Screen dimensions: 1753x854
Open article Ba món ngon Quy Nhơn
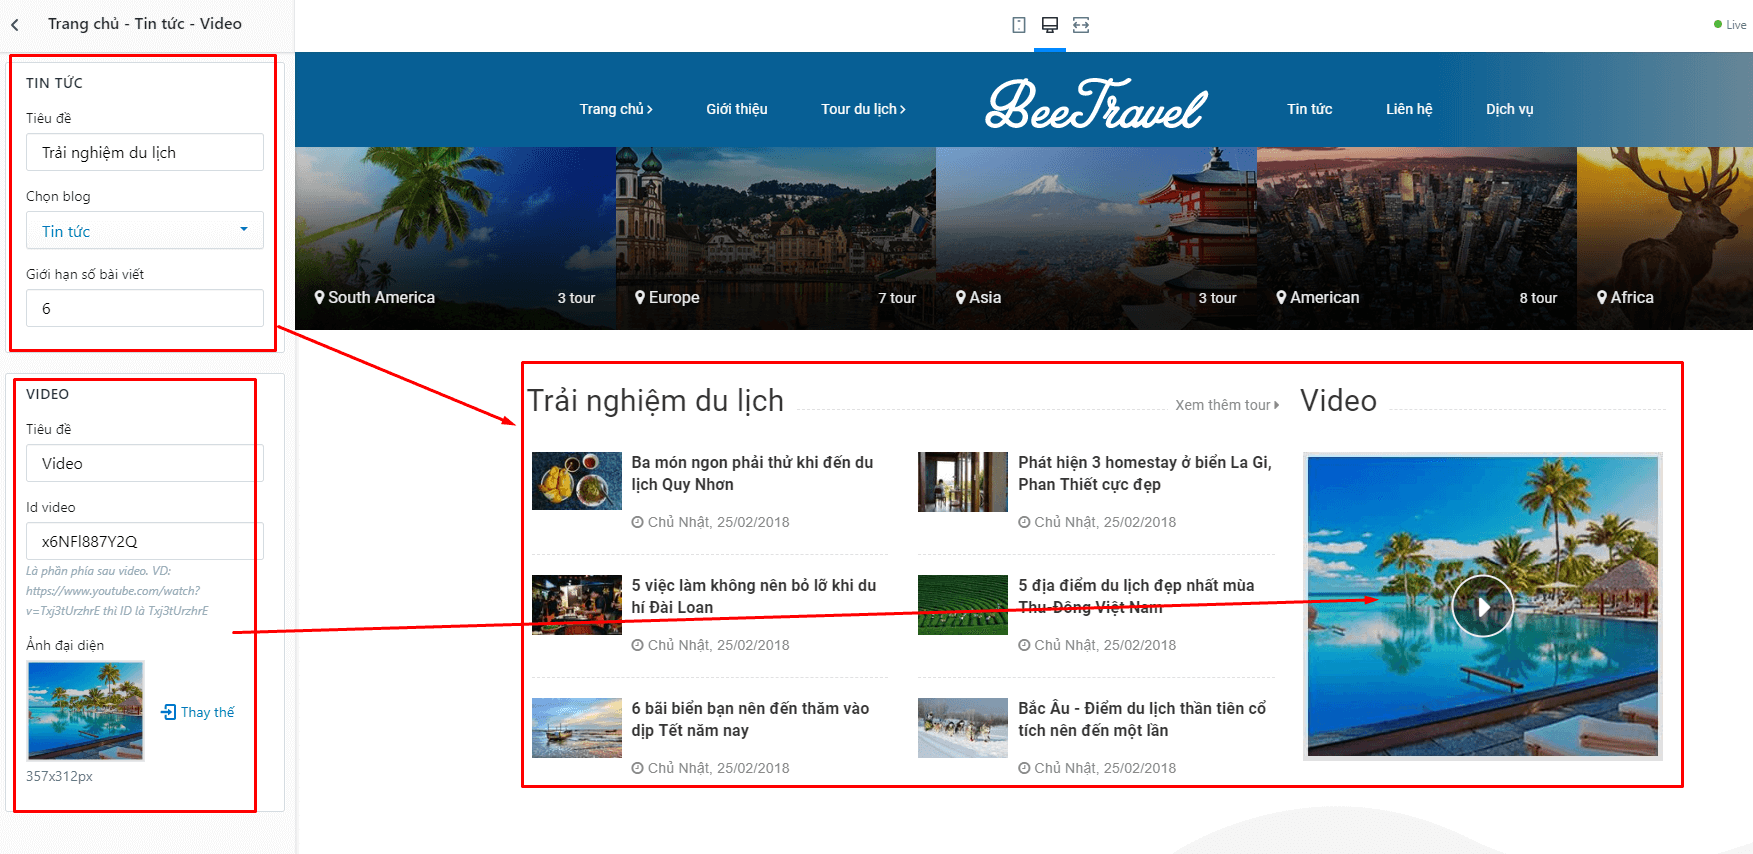(x=752, y=473)
